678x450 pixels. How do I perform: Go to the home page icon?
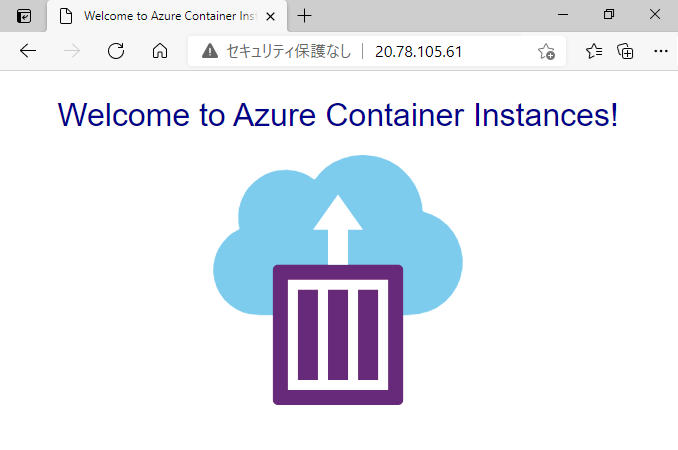coord(160,51)
